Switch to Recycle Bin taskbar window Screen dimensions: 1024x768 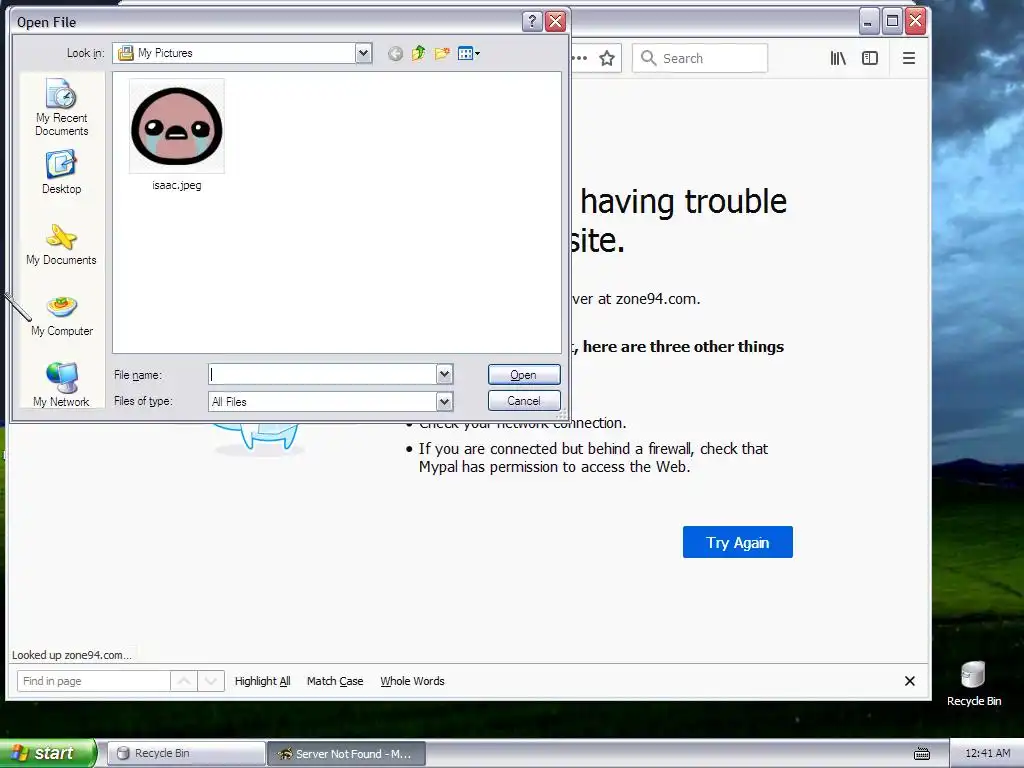point(185,753)
